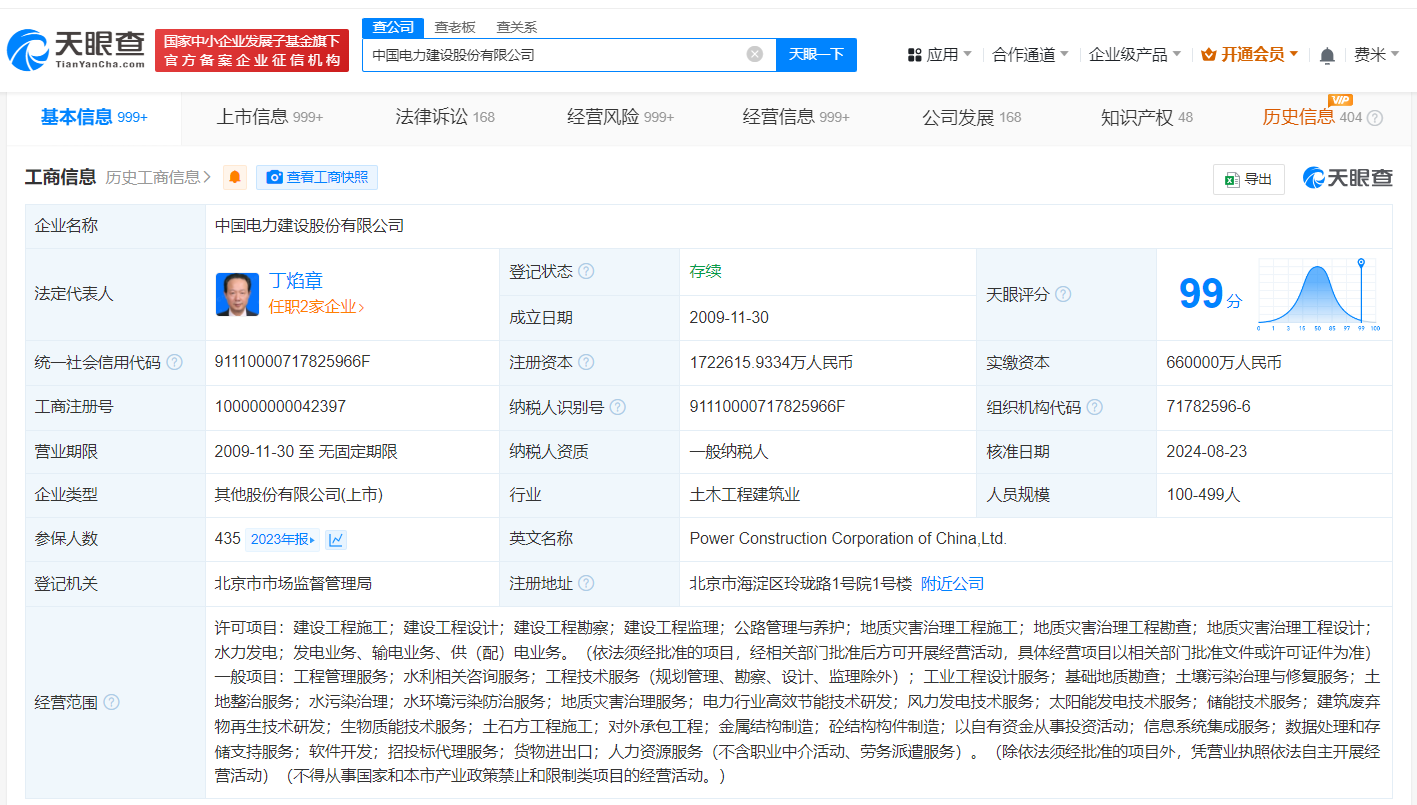Click the export icon on 导出 button
This screenshot has width=1417, height=805.
point(1234,179)
